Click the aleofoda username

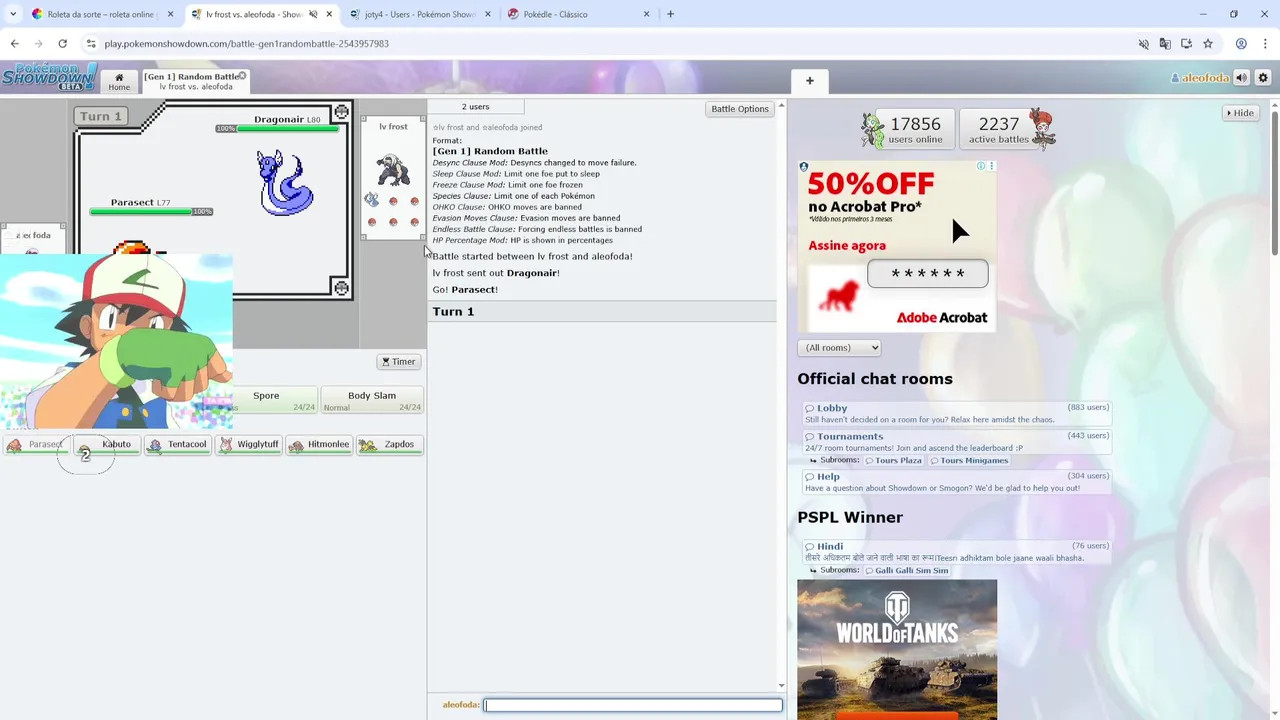[1200, 78]
